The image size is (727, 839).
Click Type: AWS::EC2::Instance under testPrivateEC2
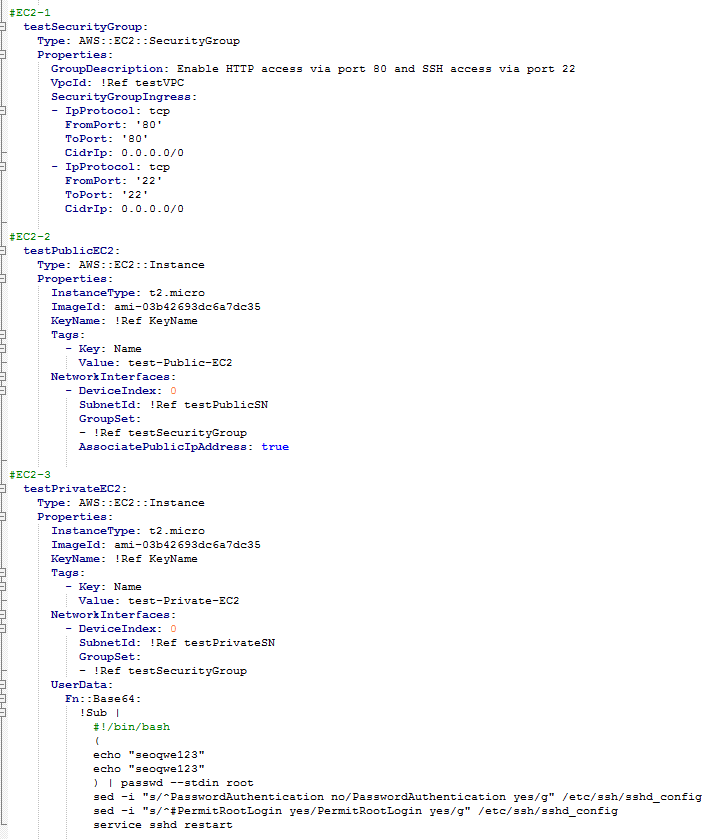point(121,502)
